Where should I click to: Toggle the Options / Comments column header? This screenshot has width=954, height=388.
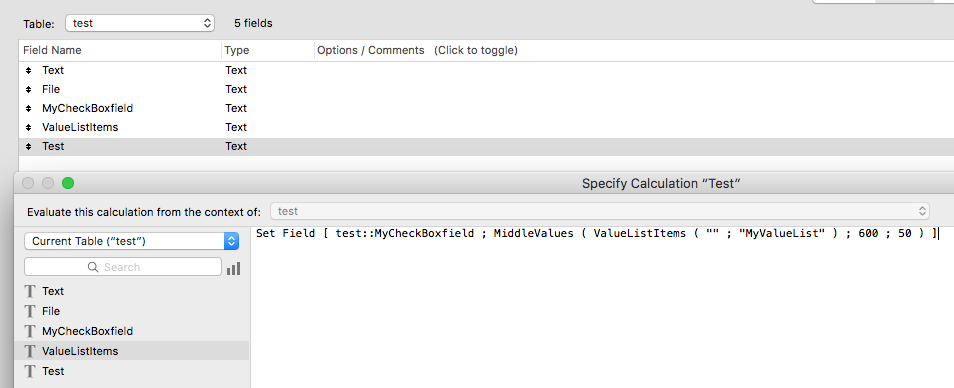tap(417, 50)
